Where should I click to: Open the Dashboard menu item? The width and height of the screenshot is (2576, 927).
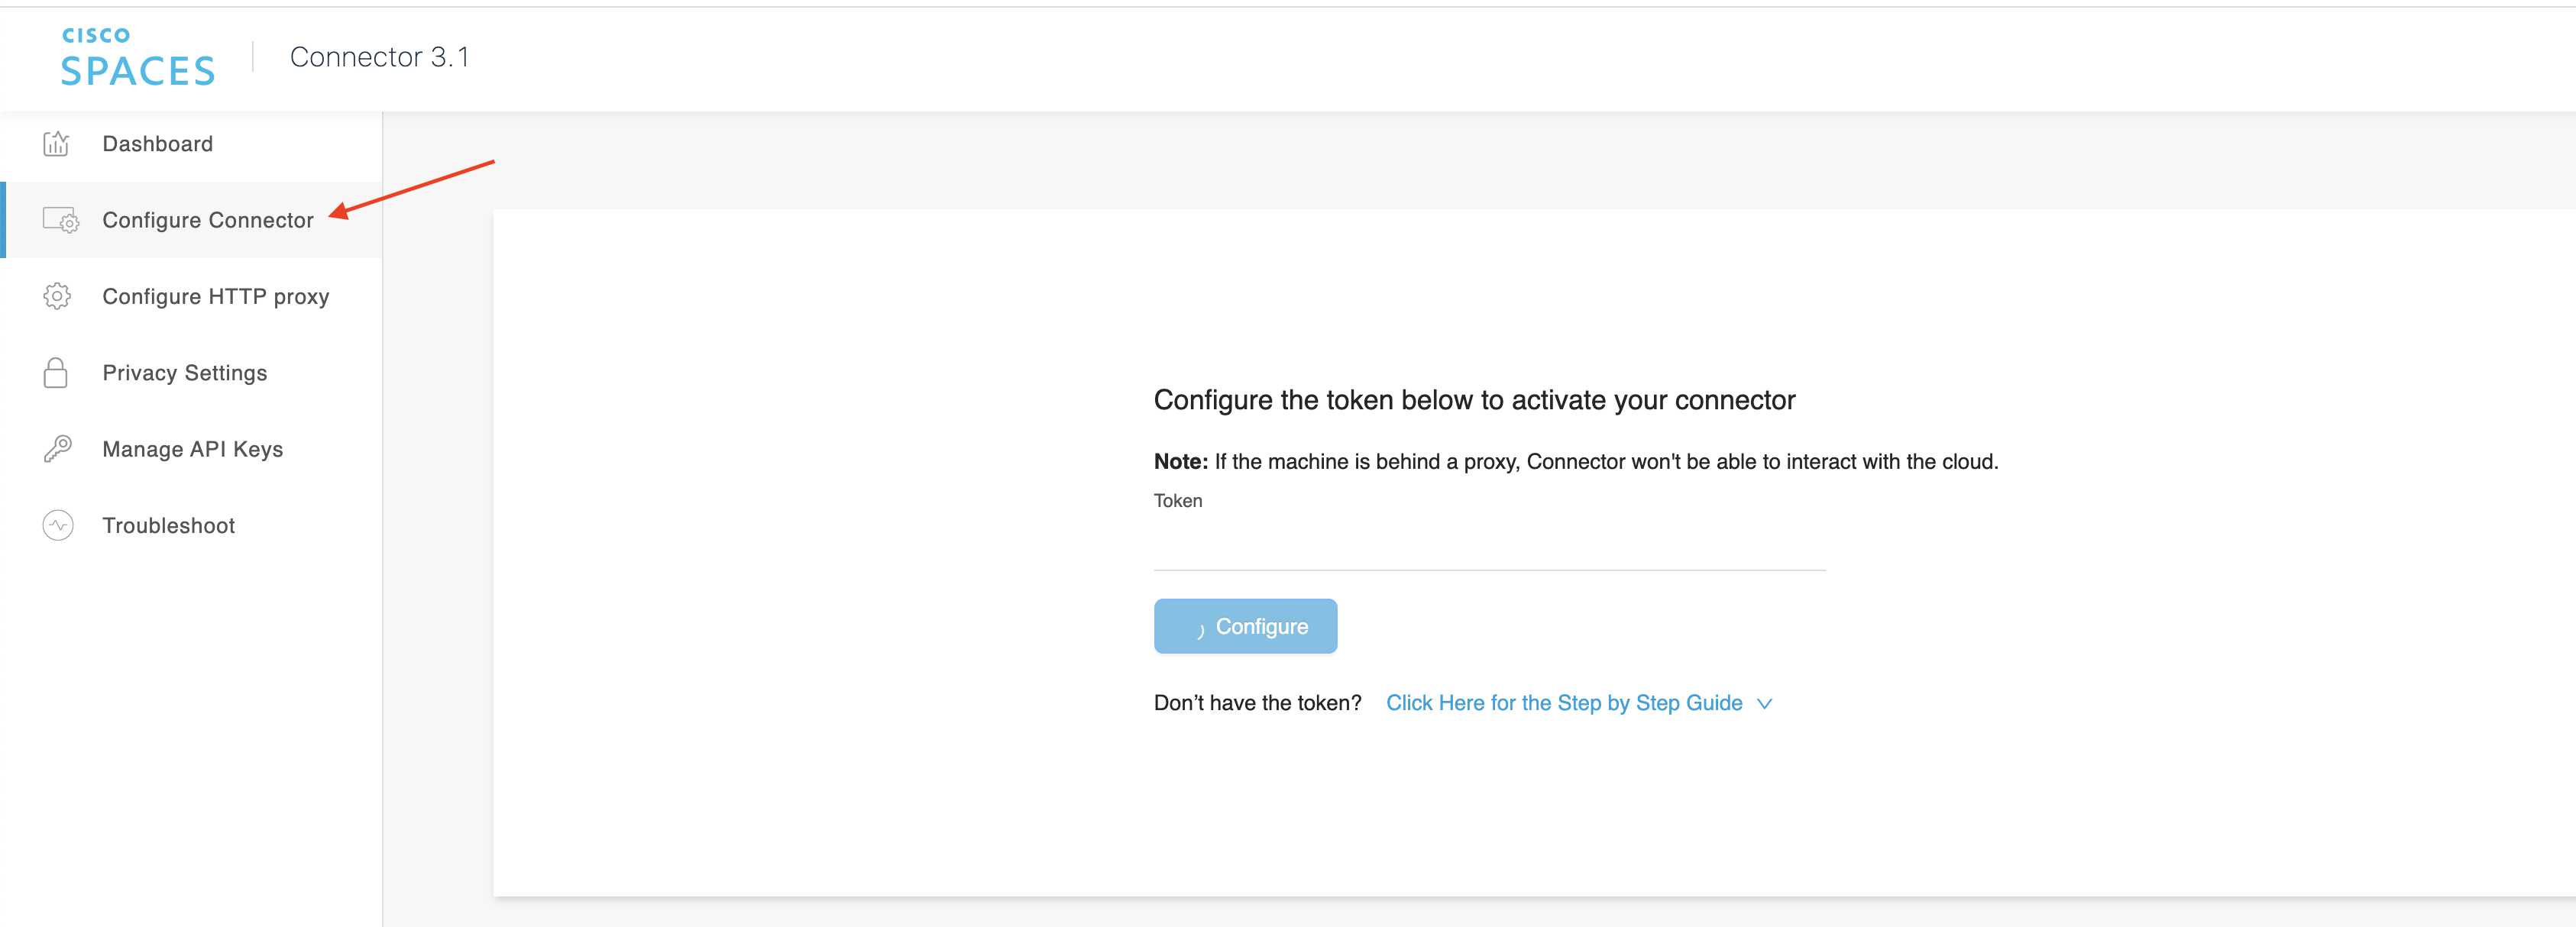pyautogui.click(x=157, y=144)
